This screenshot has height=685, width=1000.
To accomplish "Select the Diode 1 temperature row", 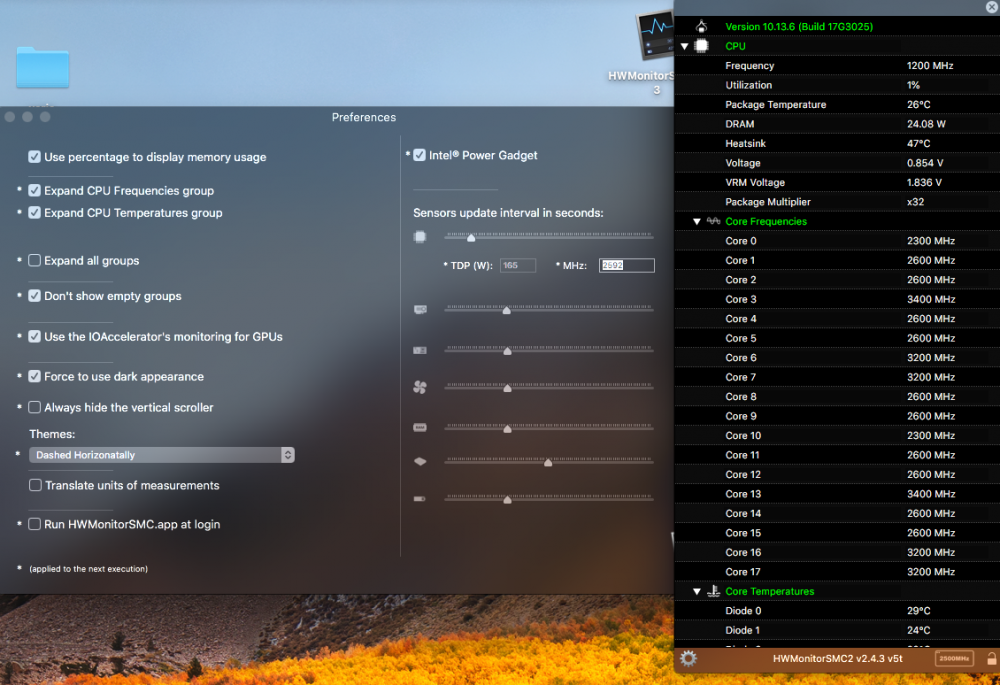I will click(x=837, y=630).
